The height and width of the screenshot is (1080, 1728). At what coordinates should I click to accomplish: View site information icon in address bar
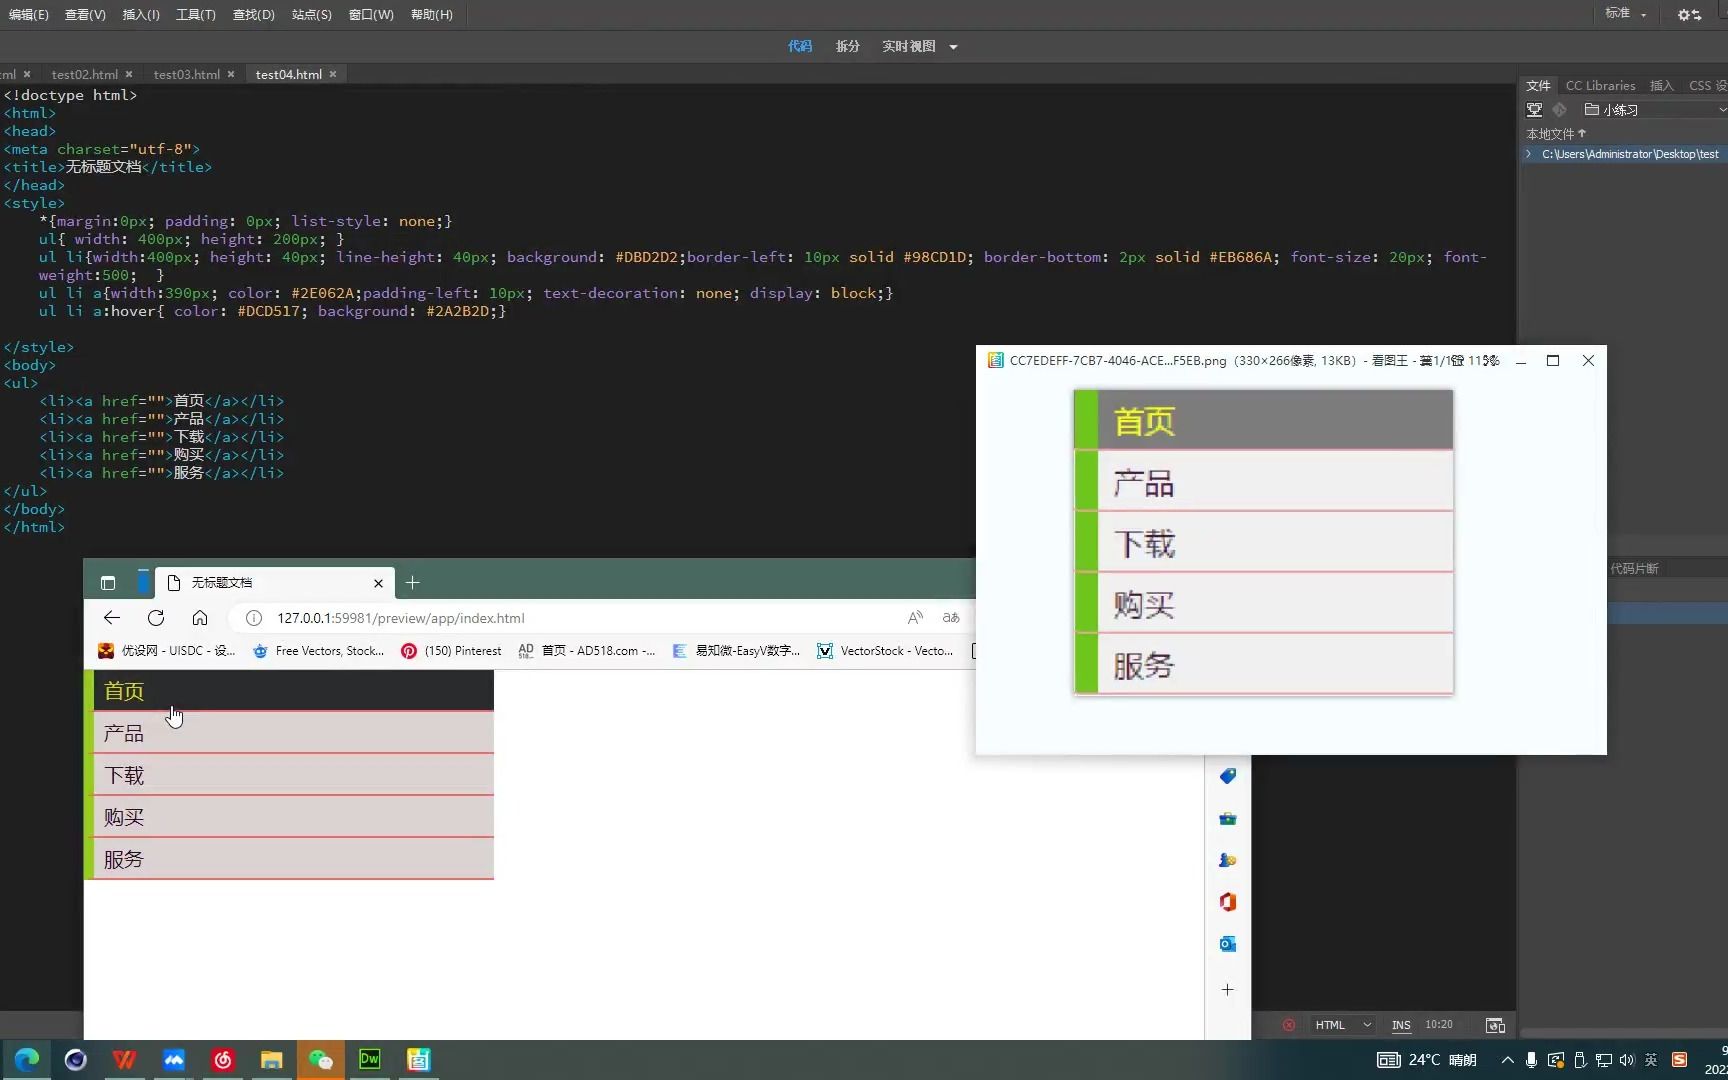click(x=254, y=618)
